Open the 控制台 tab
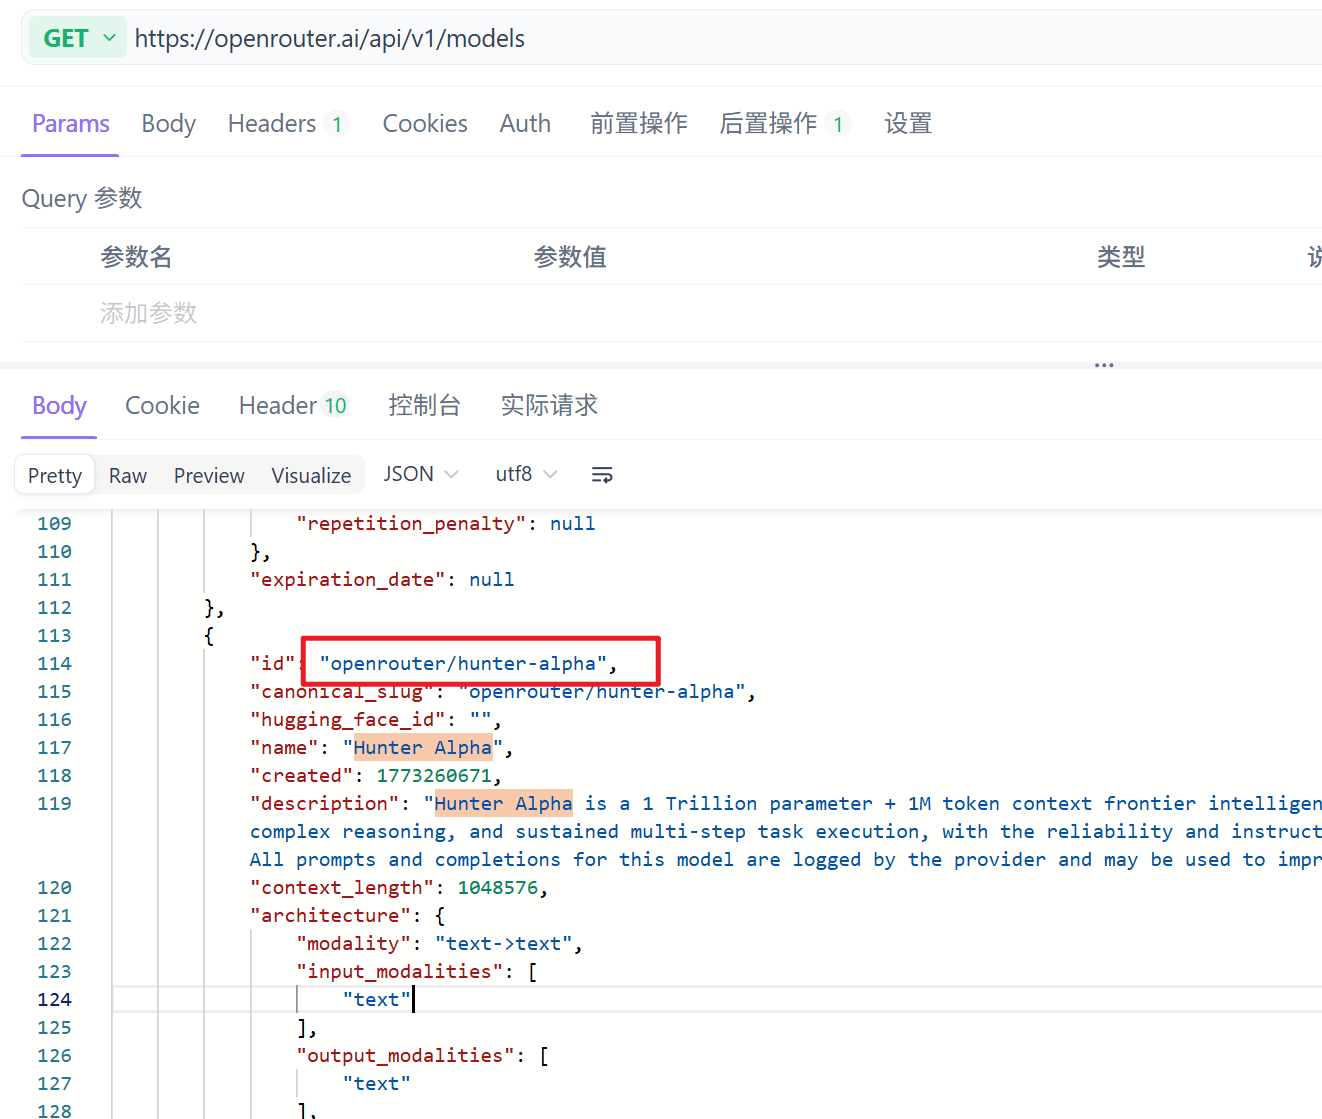 [x=424, y=406]
